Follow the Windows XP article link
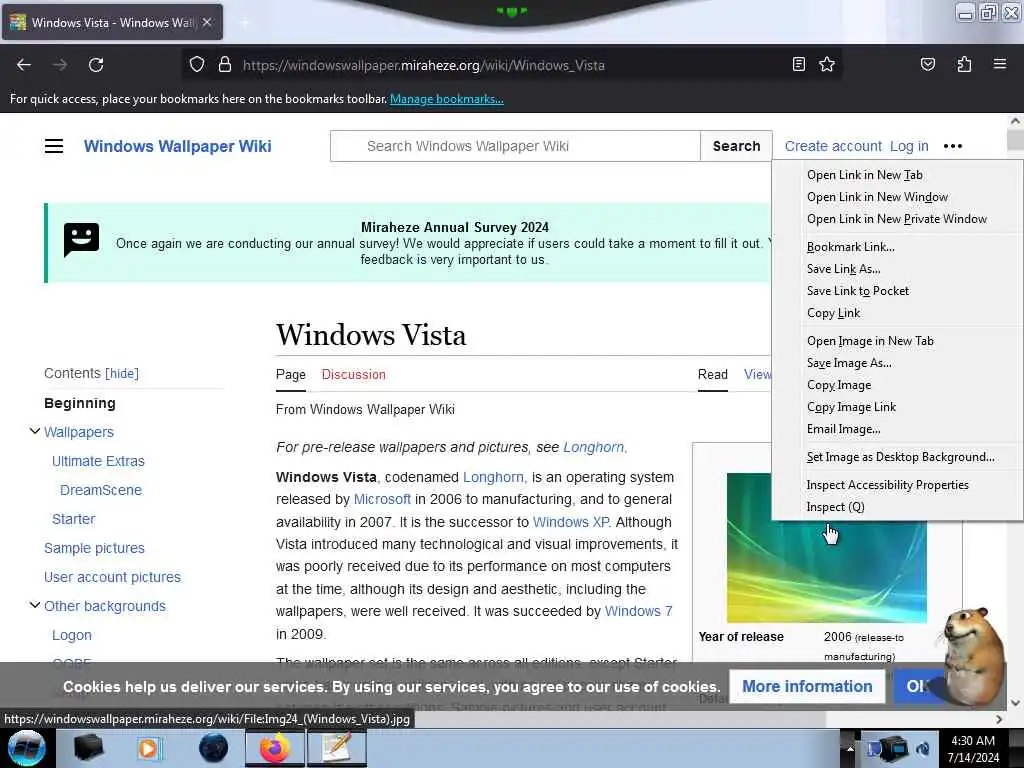1024x768 pixels. [x=571, y=522]
